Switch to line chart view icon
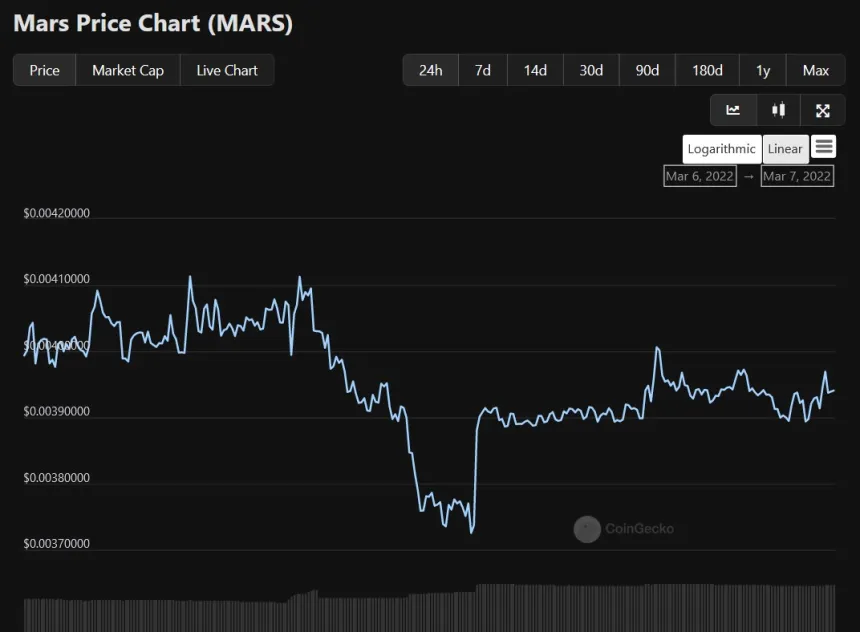This screenshot has width=860, height=632. click(x=733, y=110)
